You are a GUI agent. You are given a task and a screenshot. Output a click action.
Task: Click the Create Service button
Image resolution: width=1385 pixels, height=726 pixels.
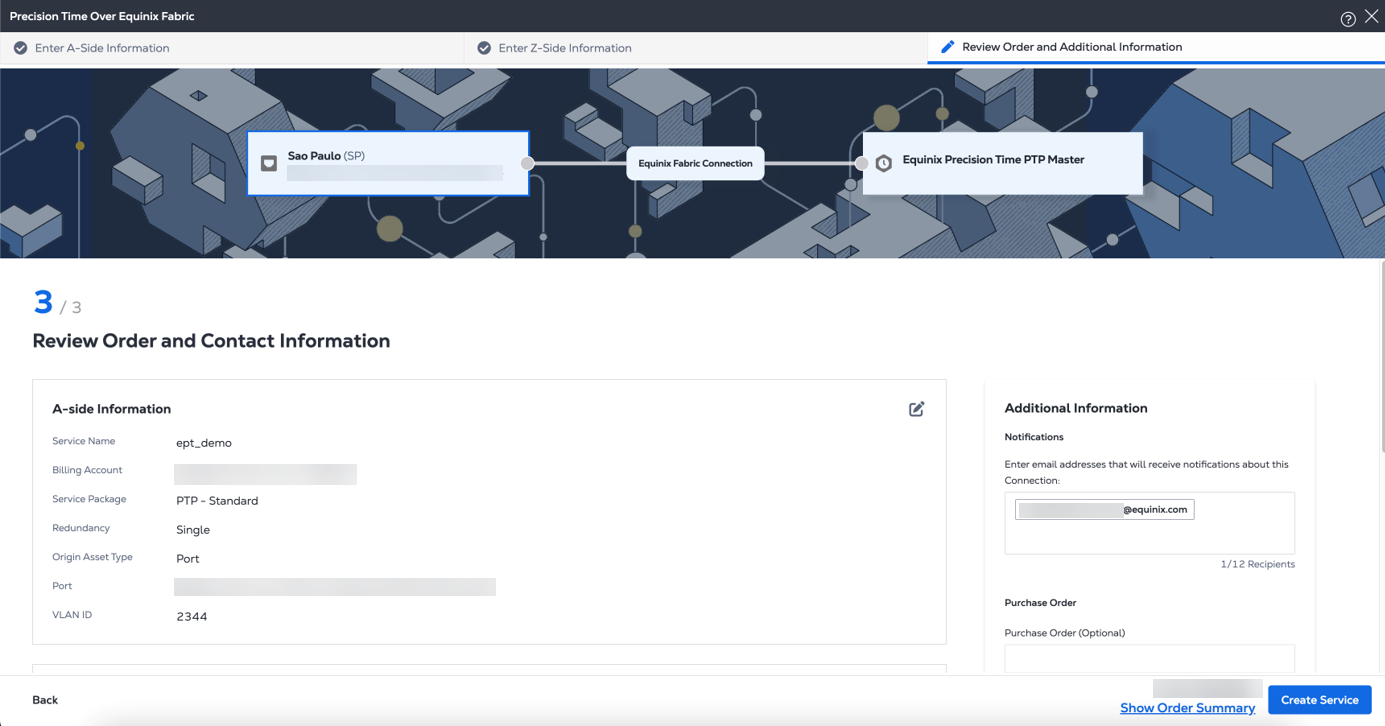(x=1319, y=700)
